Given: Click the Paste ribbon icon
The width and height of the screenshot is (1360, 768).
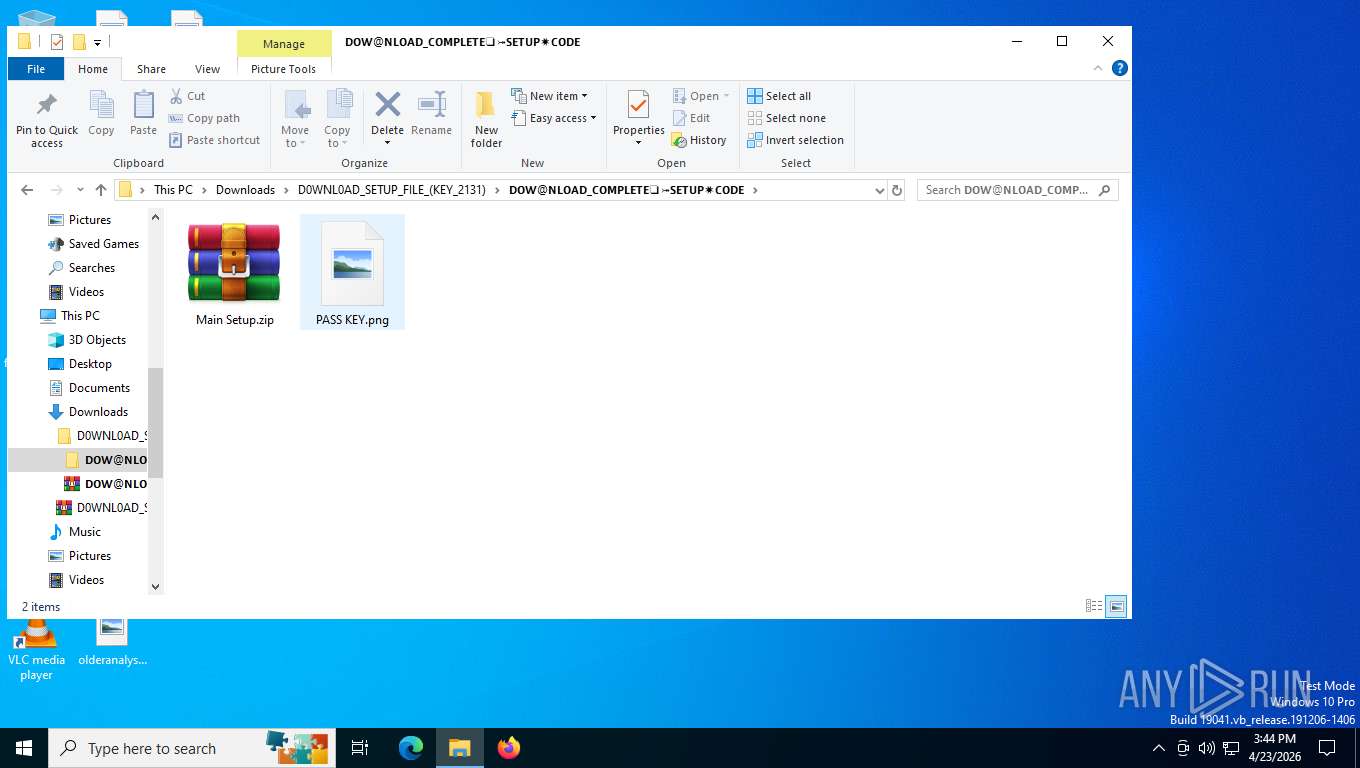Looking at the screenshot, I should (x=143, y=114).
